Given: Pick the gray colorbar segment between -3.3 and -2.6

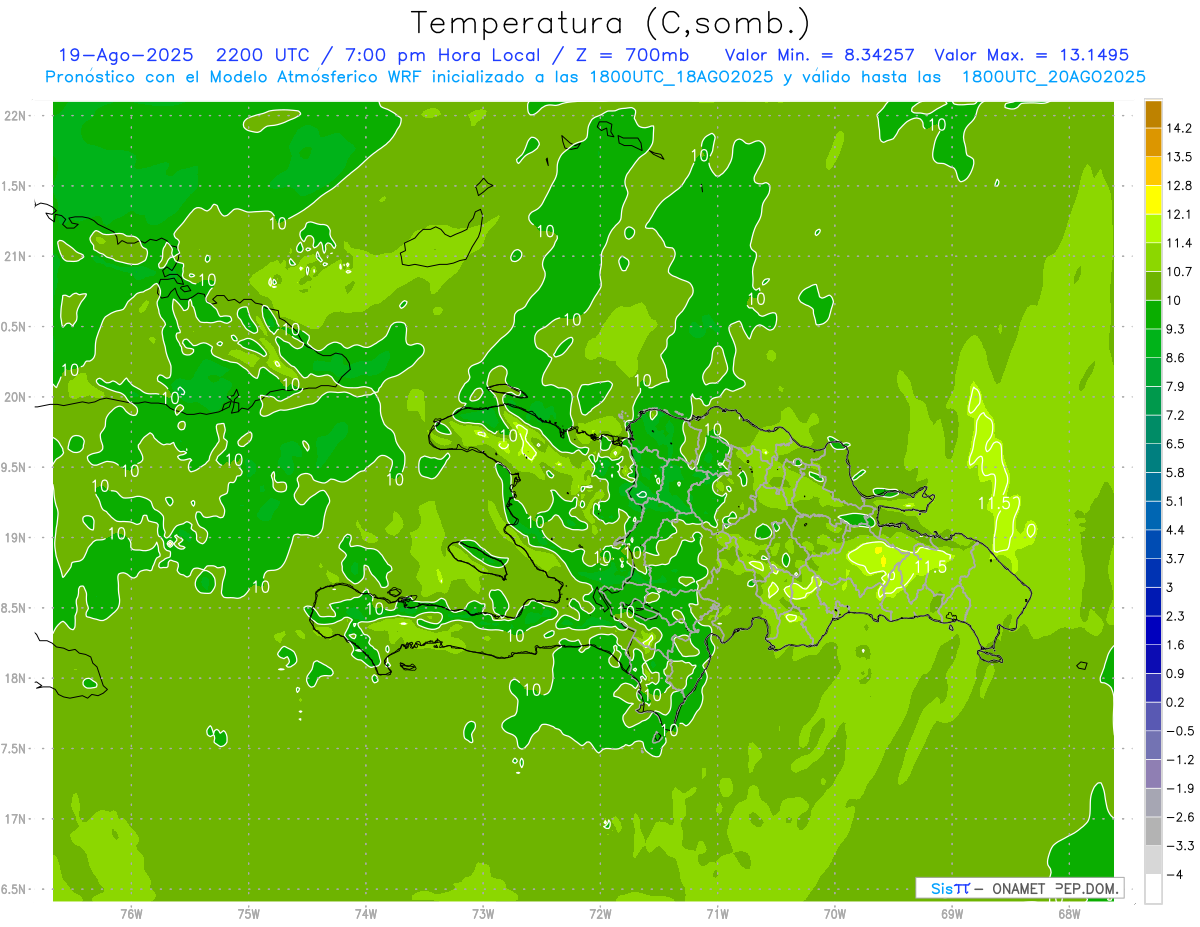Looking at the screenshot, I should [1153, 832].
